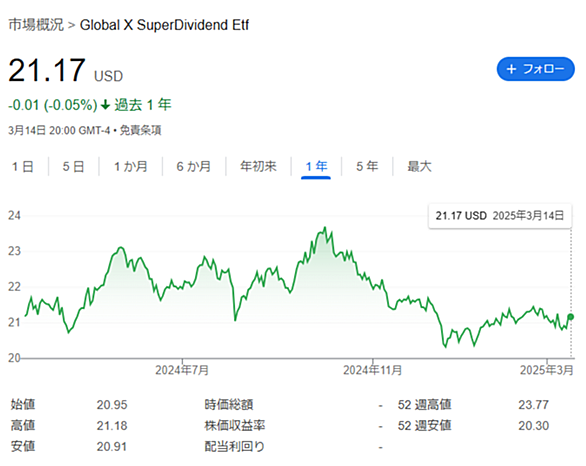Click the 過去 1 年 period text
Screen dimensions: 586x466
click(143, 105)
